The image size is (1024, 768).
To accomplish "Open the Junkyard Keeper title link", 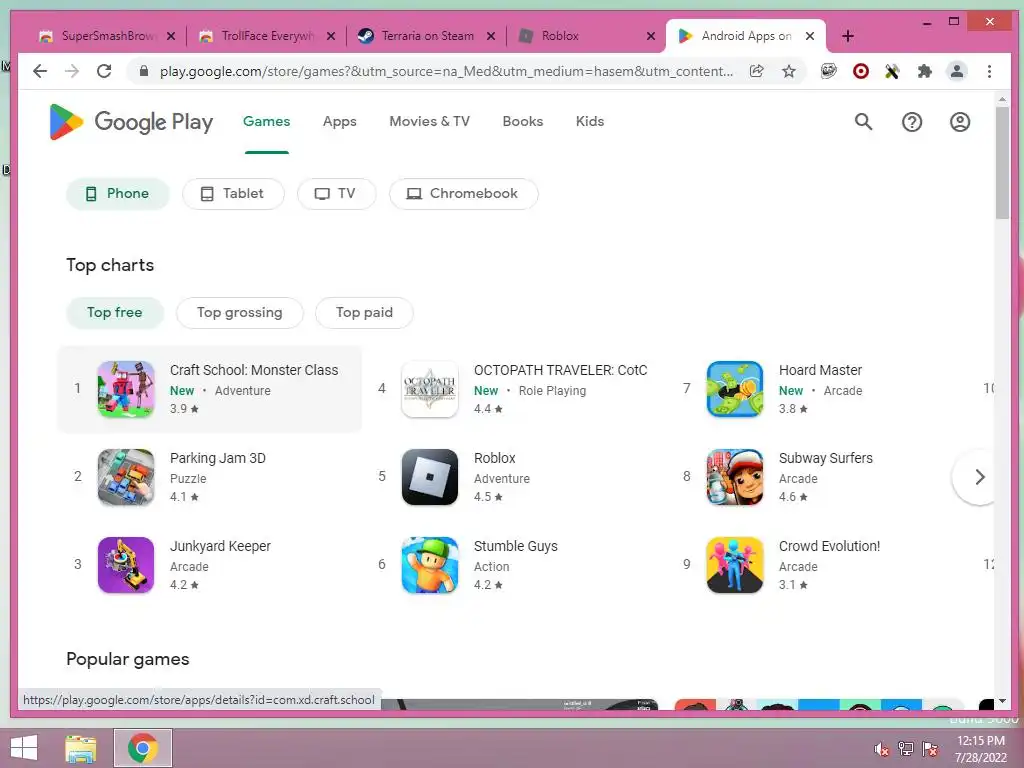I will pyautogui.click(x=220, y=547).
